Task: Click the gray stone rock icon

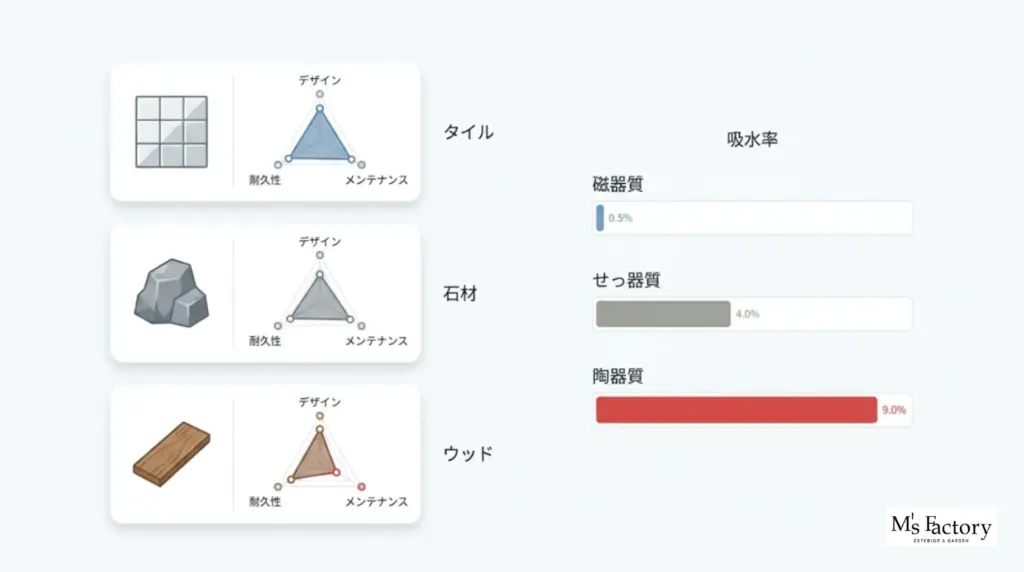Action: [x=171, y=292]
